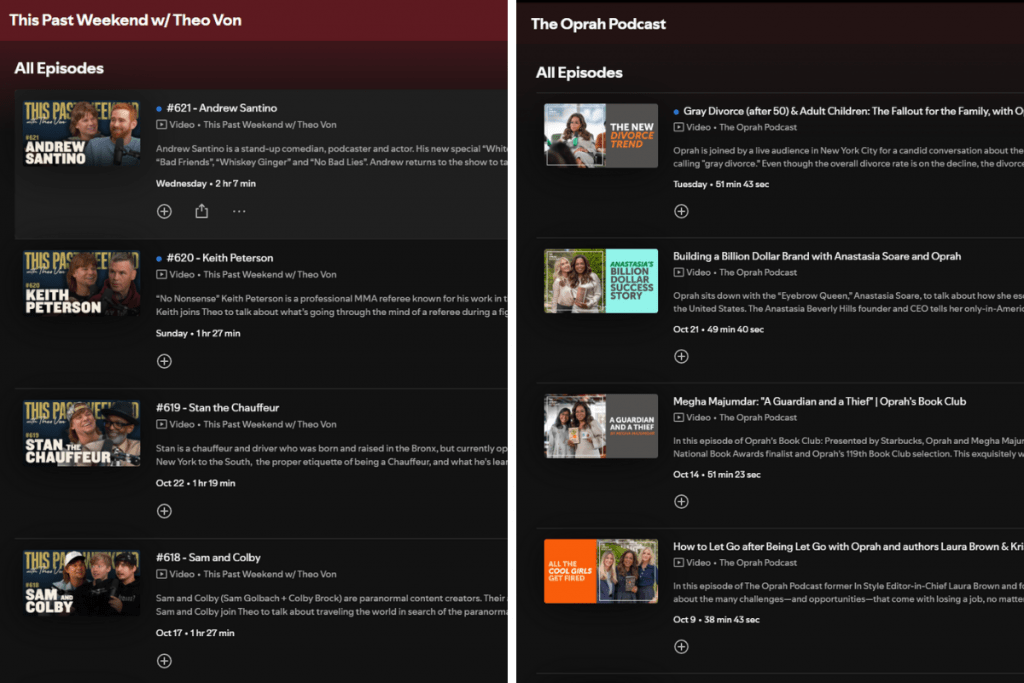Add #618 Sam and Colby to library

(x=164, y=661)
